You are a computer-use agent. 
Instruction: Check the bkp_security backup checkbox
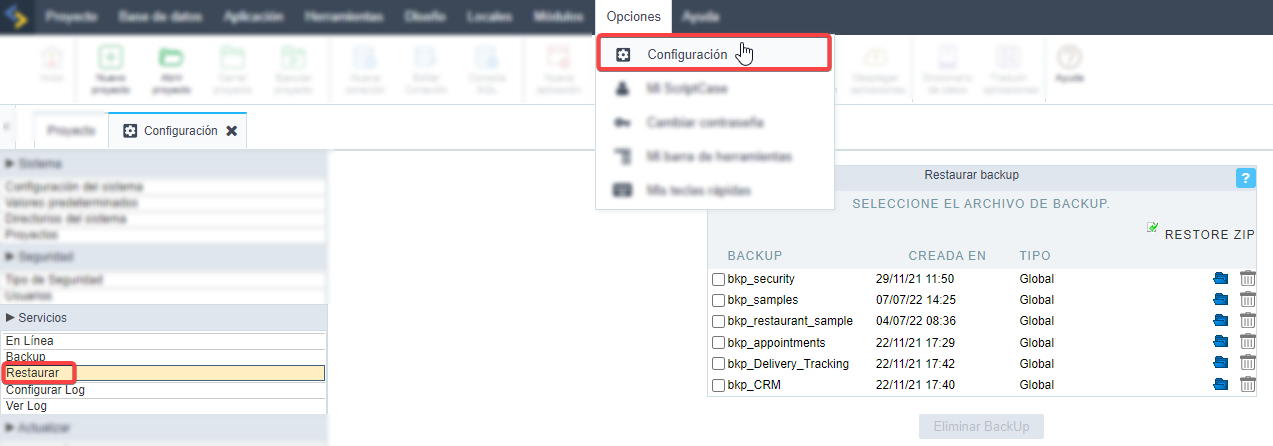(x=718, y=279)
